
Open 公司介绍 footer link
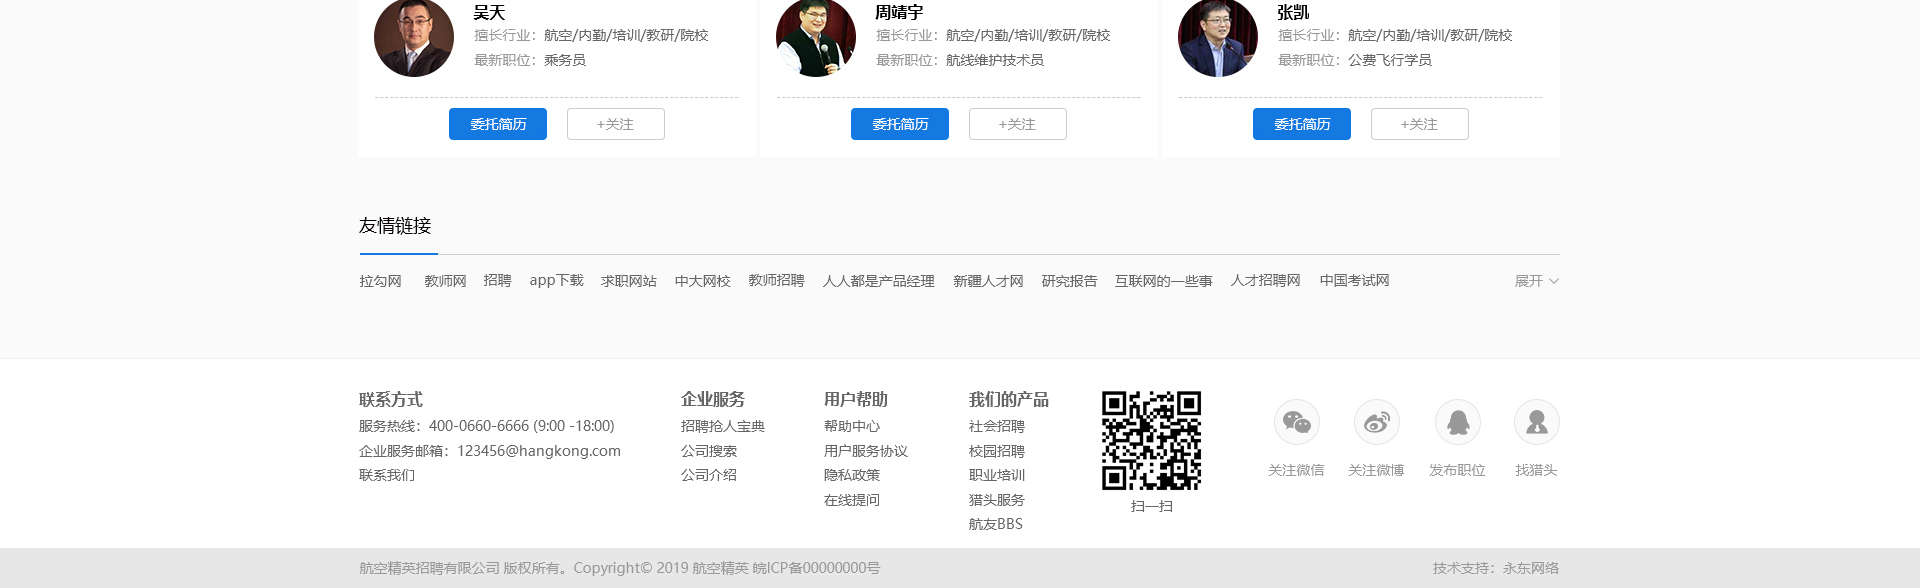(x=709, y=475)
